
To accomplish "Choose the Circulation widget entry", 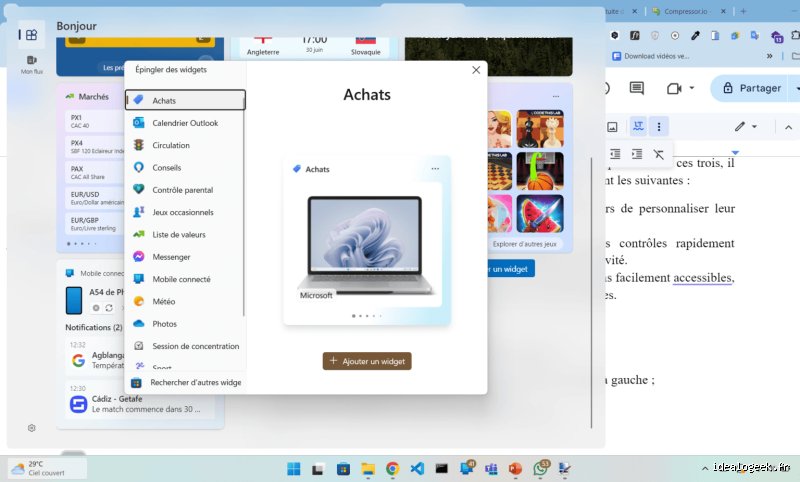I will pyautogui.click(x=185, y=145).
